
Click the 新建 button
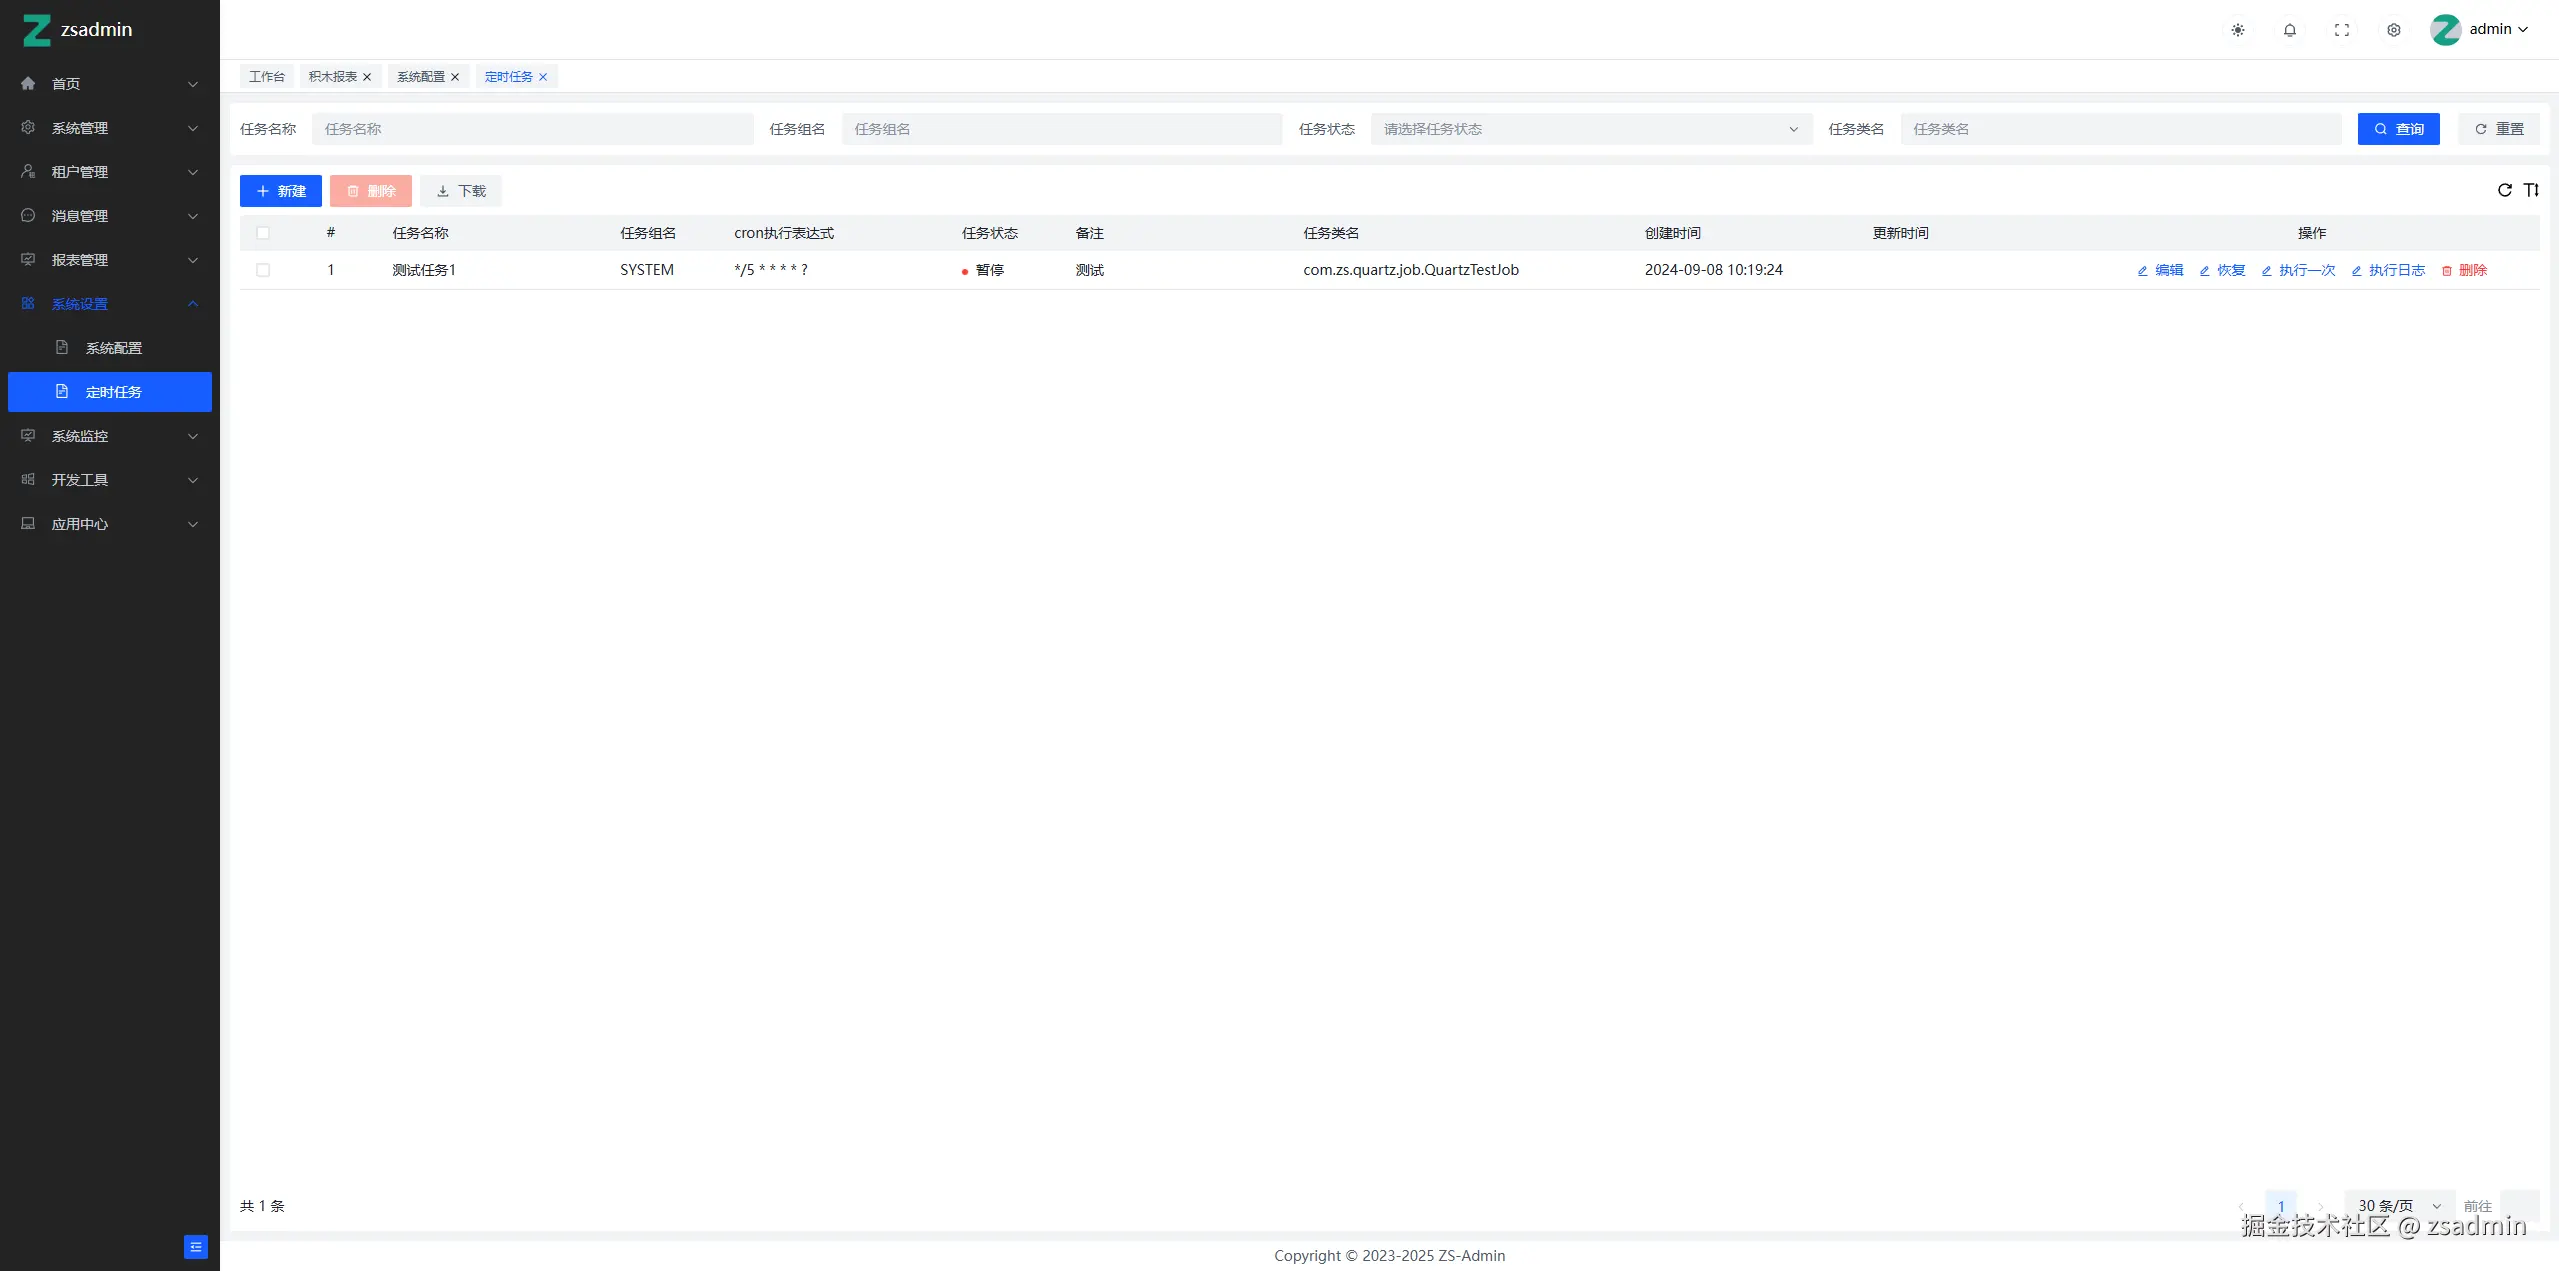[x=281, y=191]
